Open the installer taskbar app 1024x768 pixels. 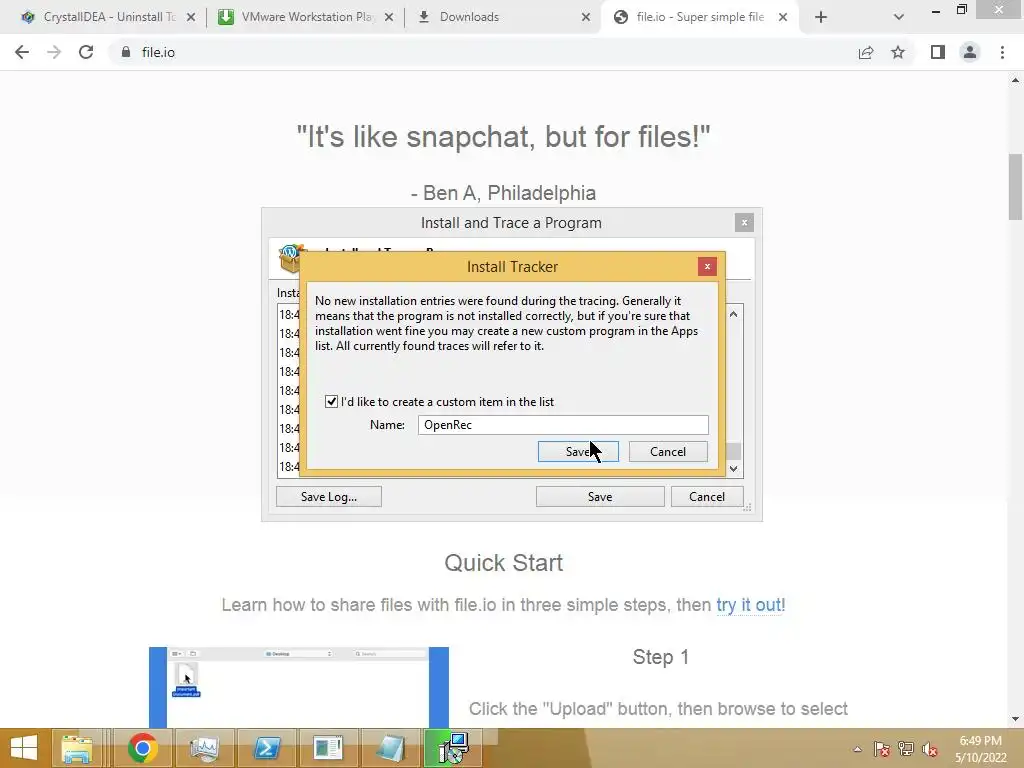click(x=453, y=748)
